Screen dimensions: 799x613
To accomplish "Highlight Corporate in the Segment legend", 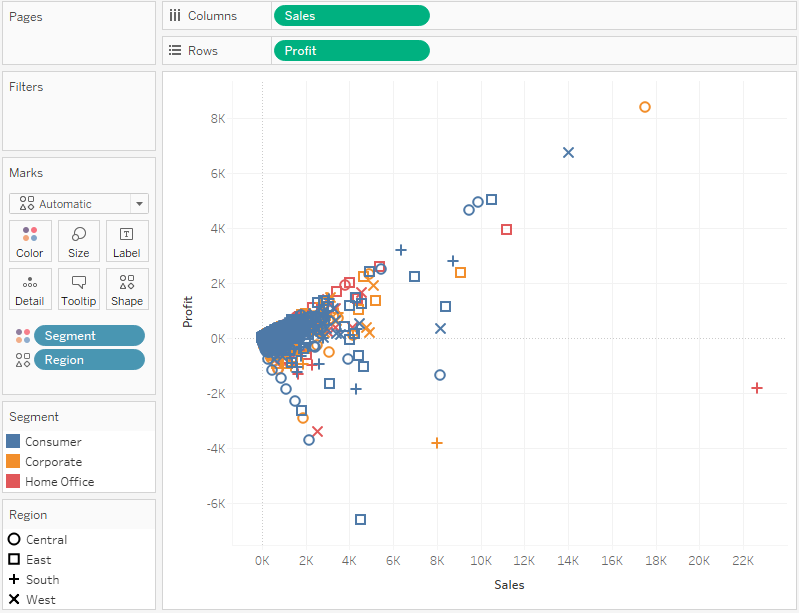I will point(53,462).
